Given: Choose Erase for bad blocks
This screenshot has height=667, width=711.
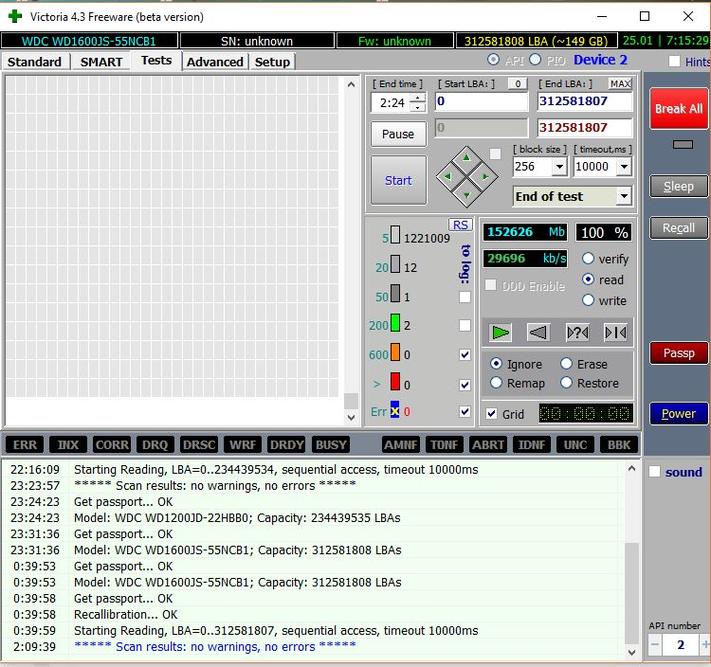Looking at the screenshot, I should [566, 364].
